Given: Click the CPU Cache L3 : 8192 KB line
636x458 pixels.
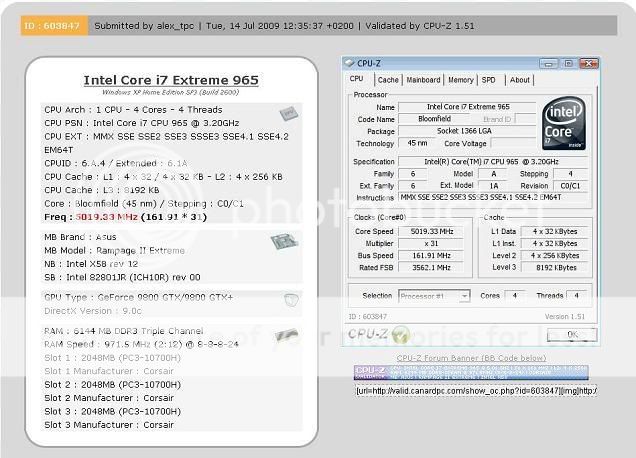Looking at the screenshot, I should tap(101, 190).
